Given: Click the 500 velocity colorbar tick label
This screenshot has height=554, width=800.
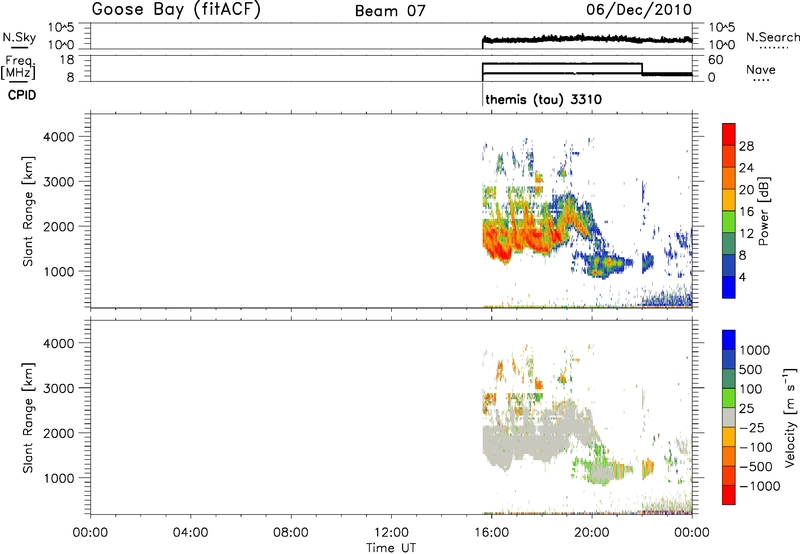Looking at the screenshot, I should (751, 370).
